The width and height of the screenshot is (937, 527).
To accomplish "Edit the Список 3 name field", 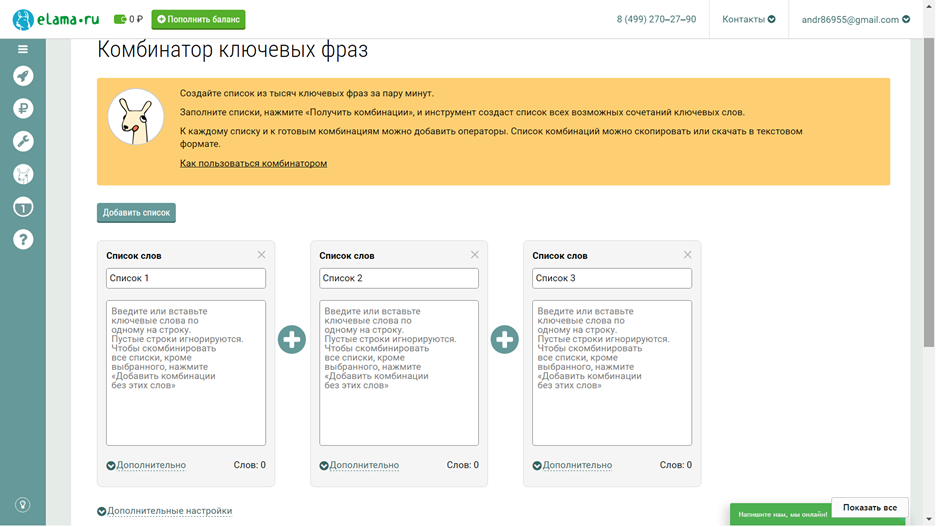I will tap(612, 278).
